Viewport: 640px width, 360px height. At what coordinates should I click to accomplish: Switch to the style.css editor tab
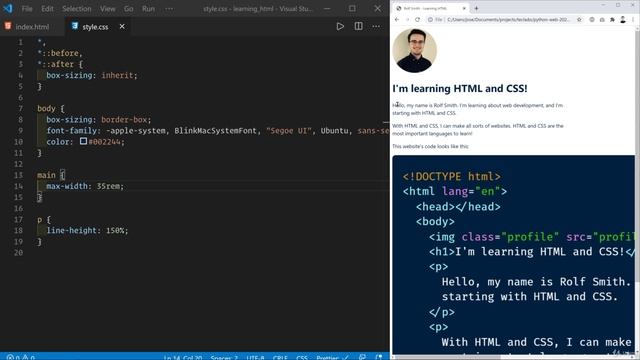(x=95, y=27)
